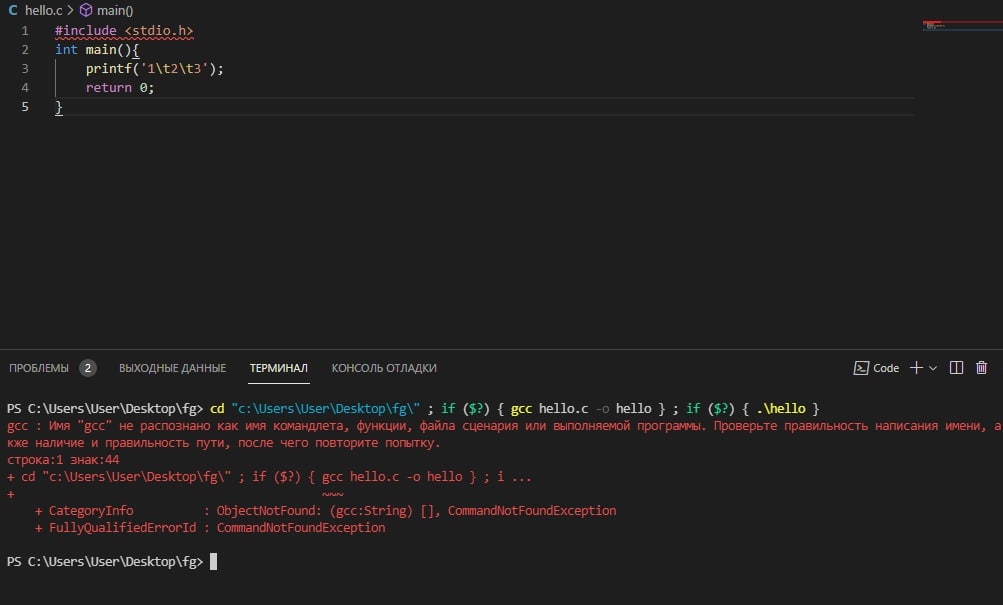Click the bottom terminal prompt input
The width and height of the screenshot is (1003, 605).
tap(214, 562)
